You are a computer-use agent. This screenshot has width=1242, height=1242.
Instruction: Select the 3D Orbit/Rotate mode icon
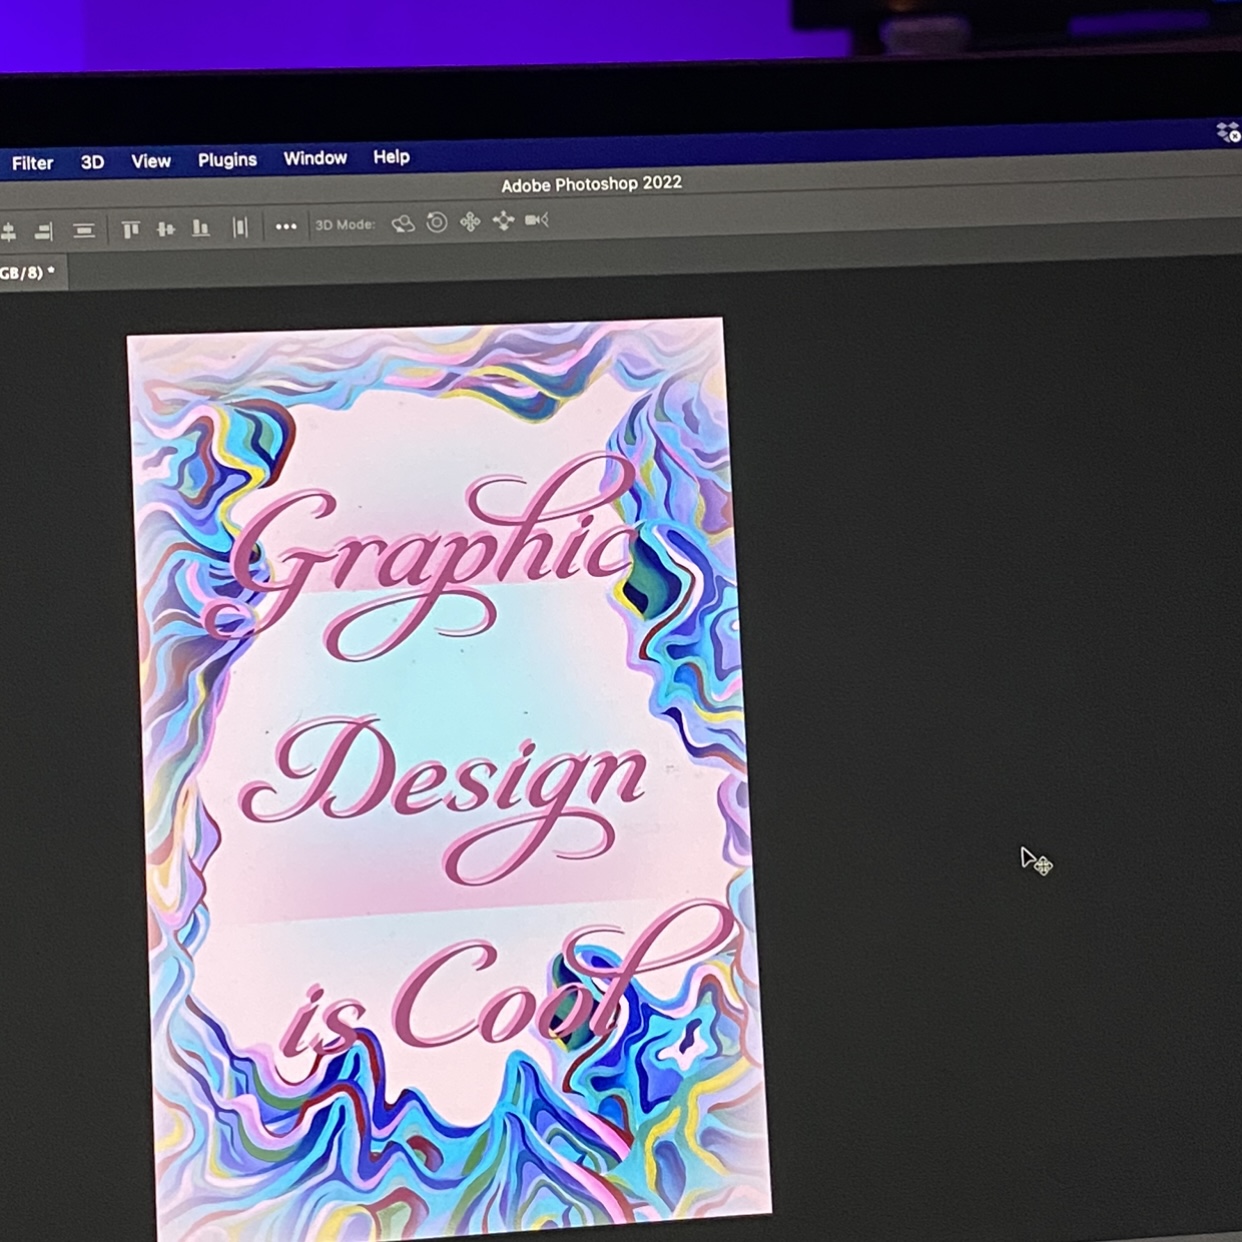click(403, 223)
